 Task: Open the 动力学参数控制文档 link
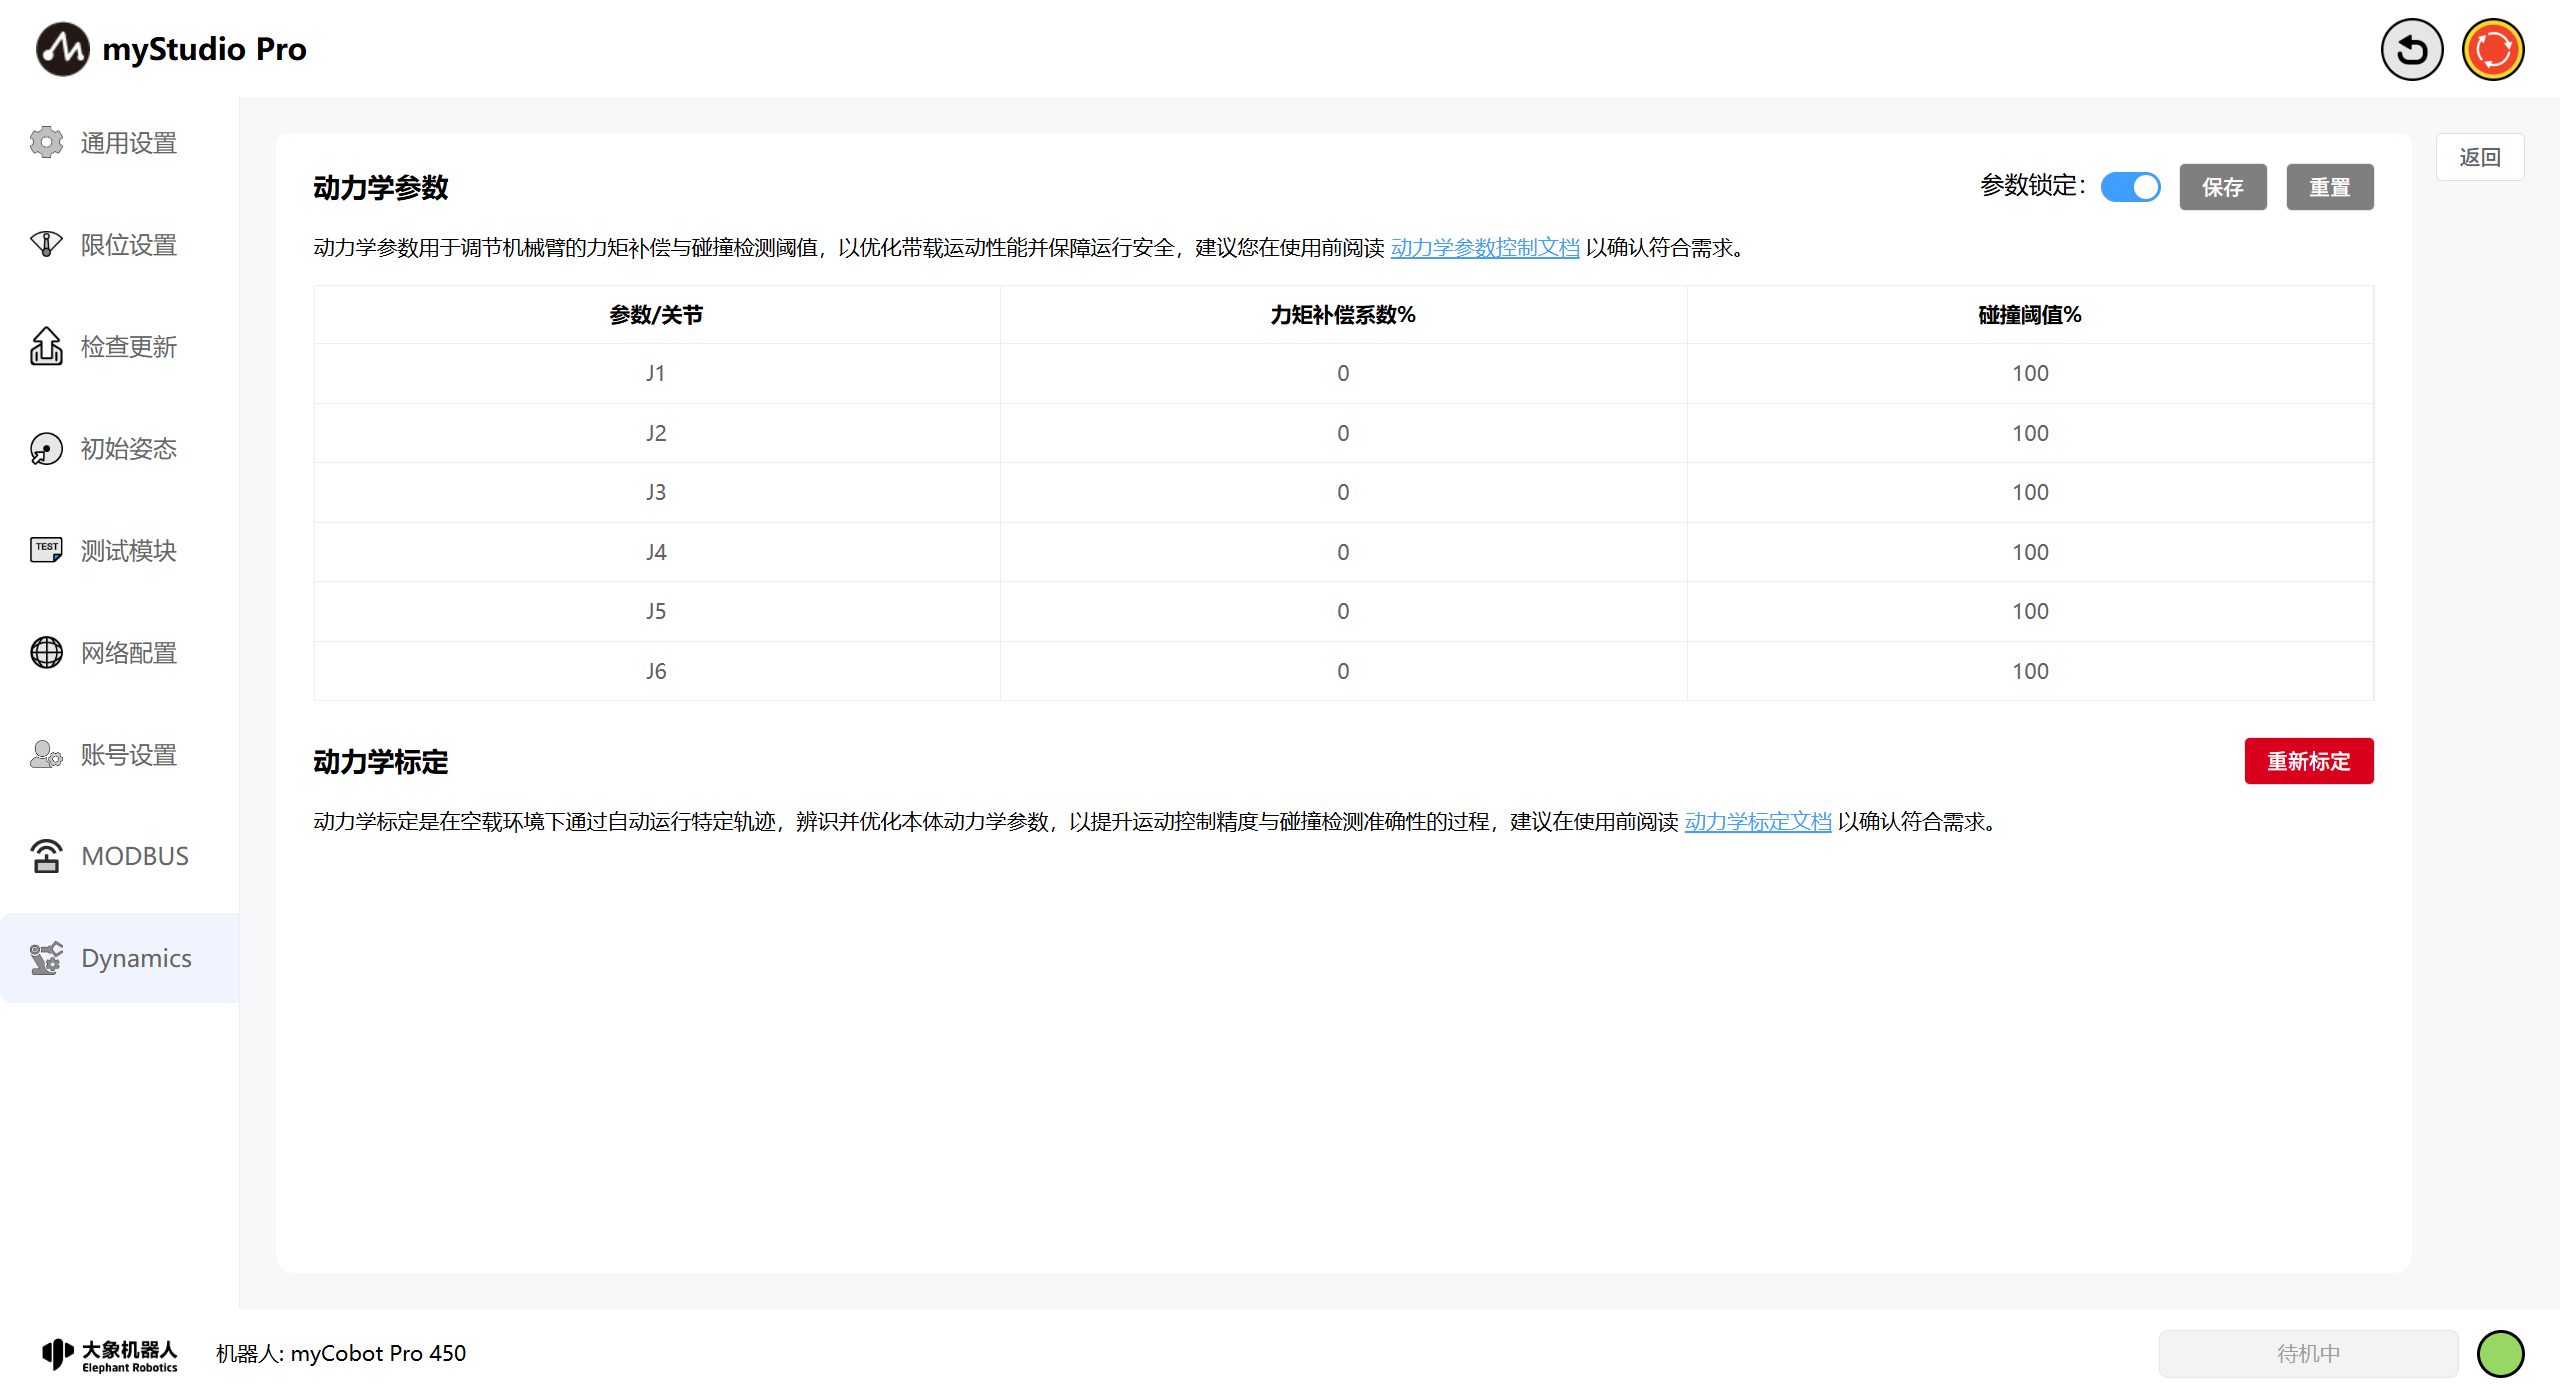coord(1484,248)
